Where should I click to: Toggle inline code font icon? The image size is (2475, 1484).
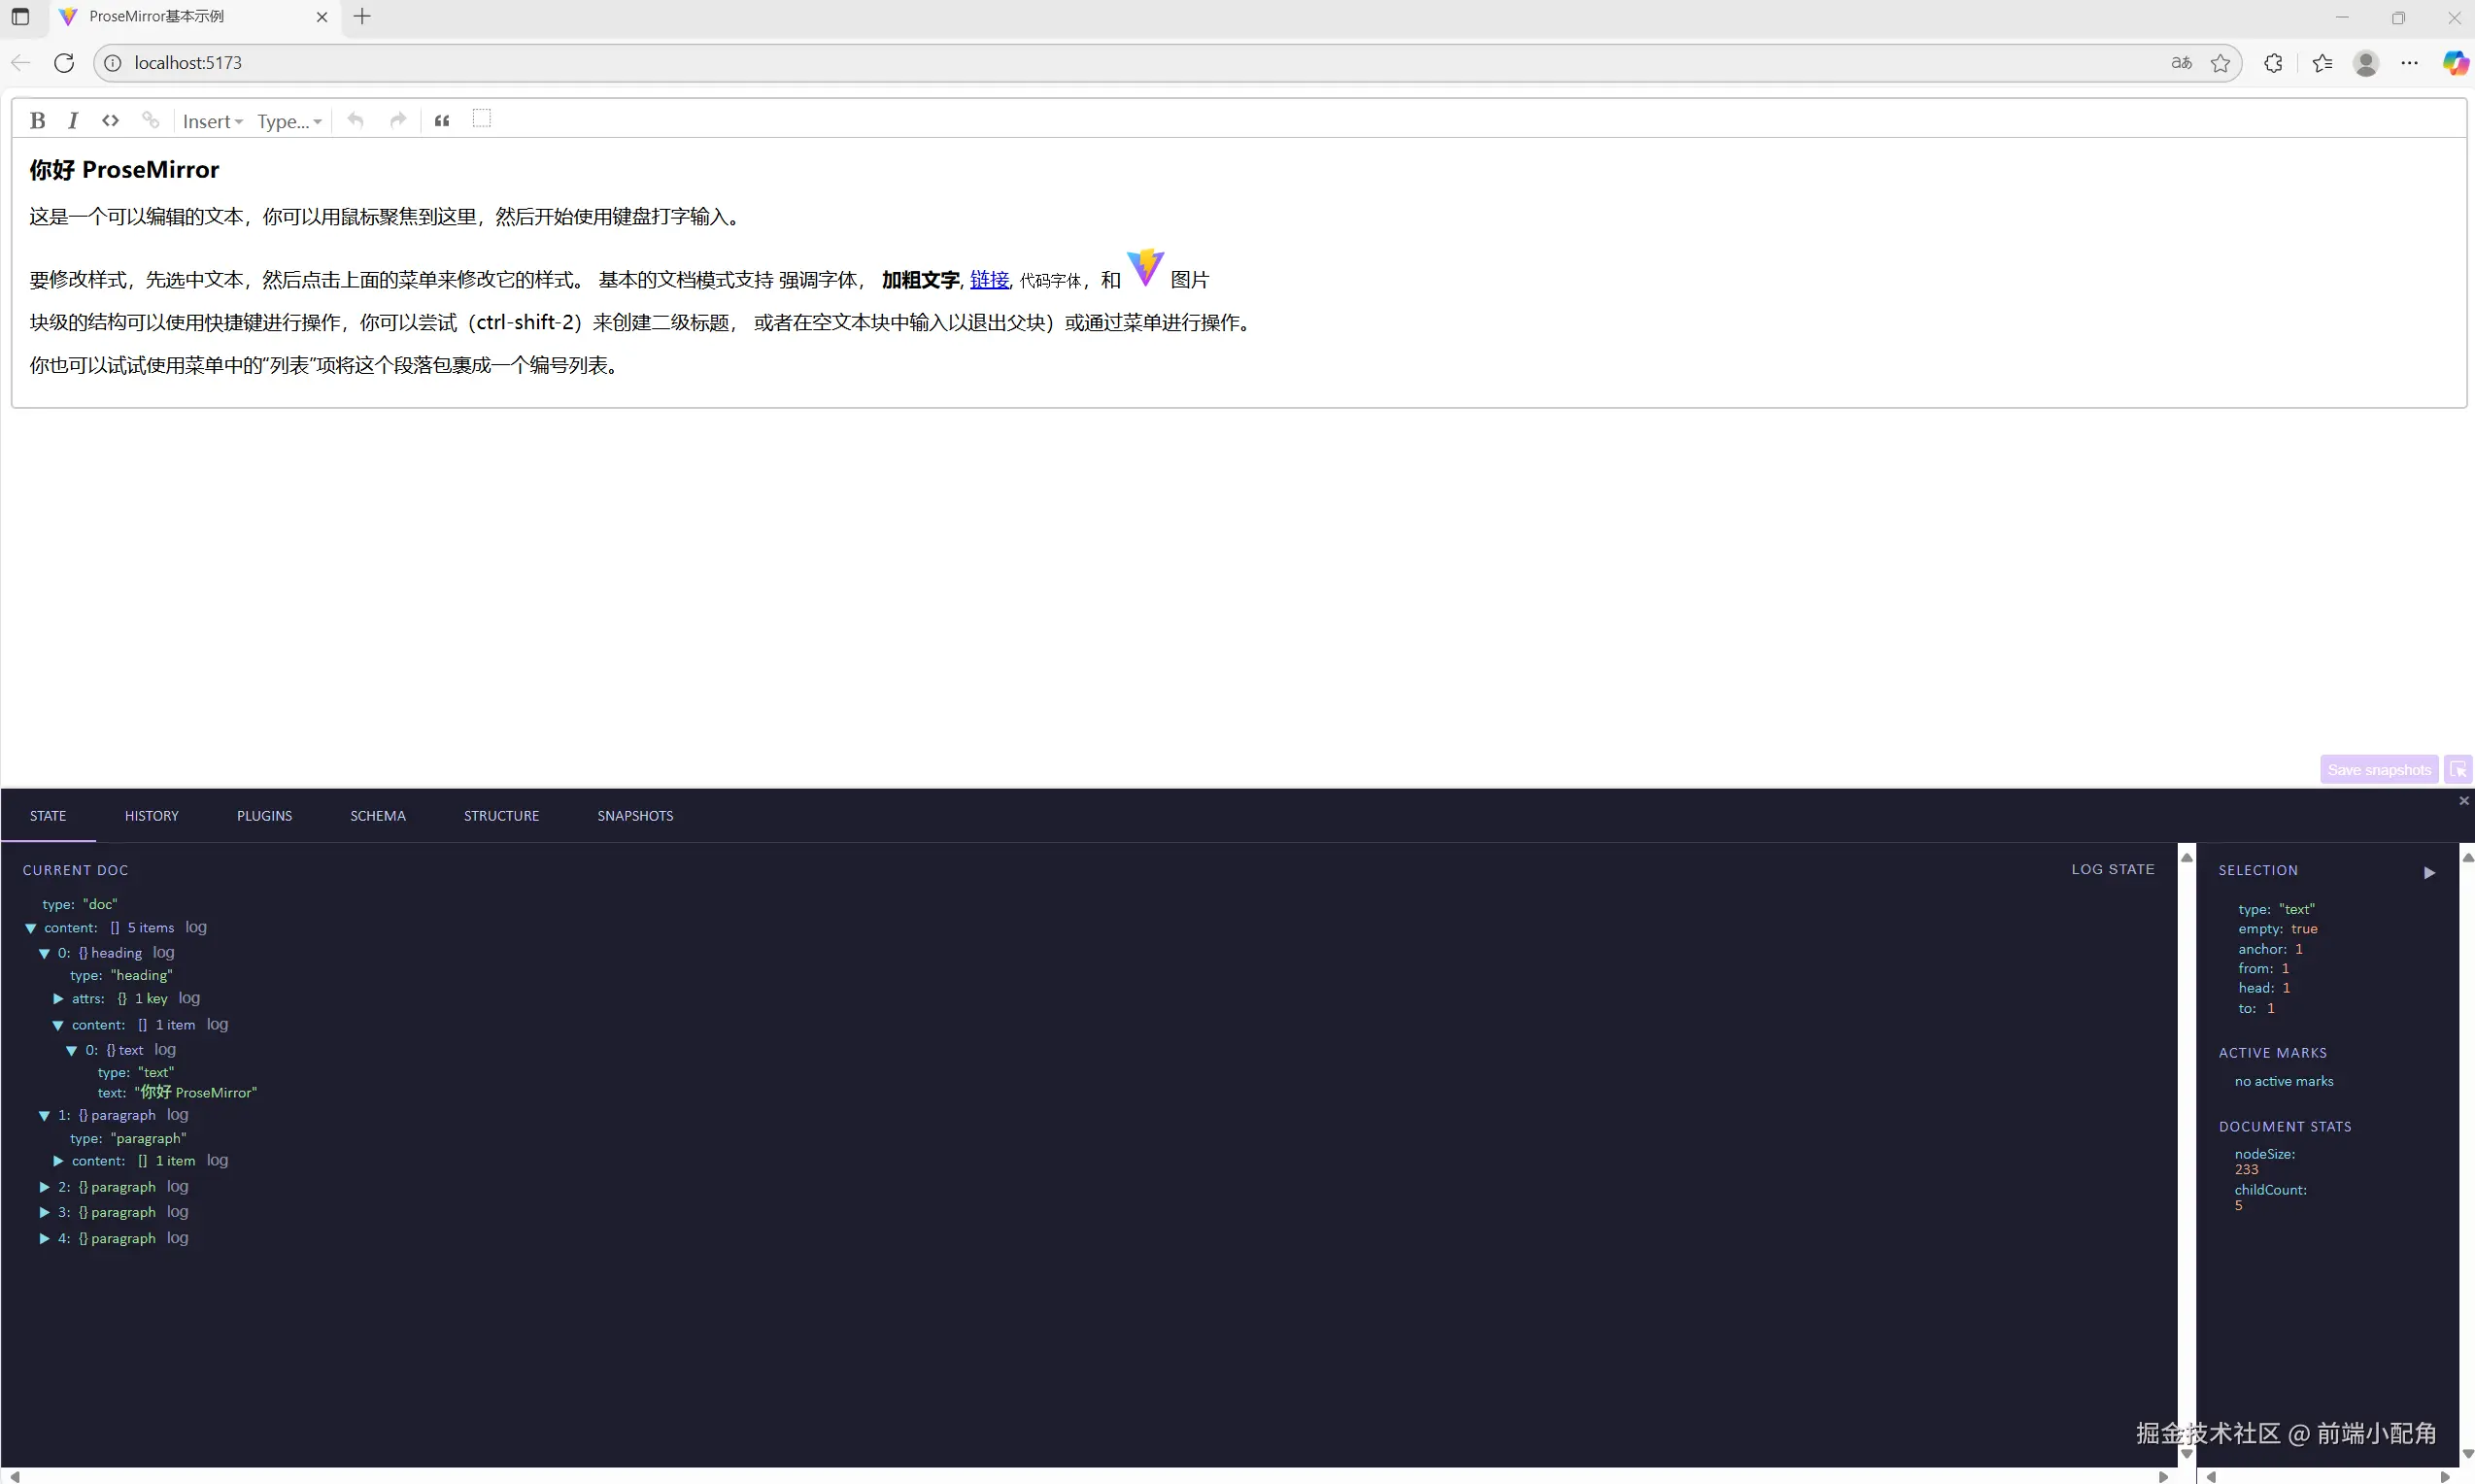[x=111, y=121]
